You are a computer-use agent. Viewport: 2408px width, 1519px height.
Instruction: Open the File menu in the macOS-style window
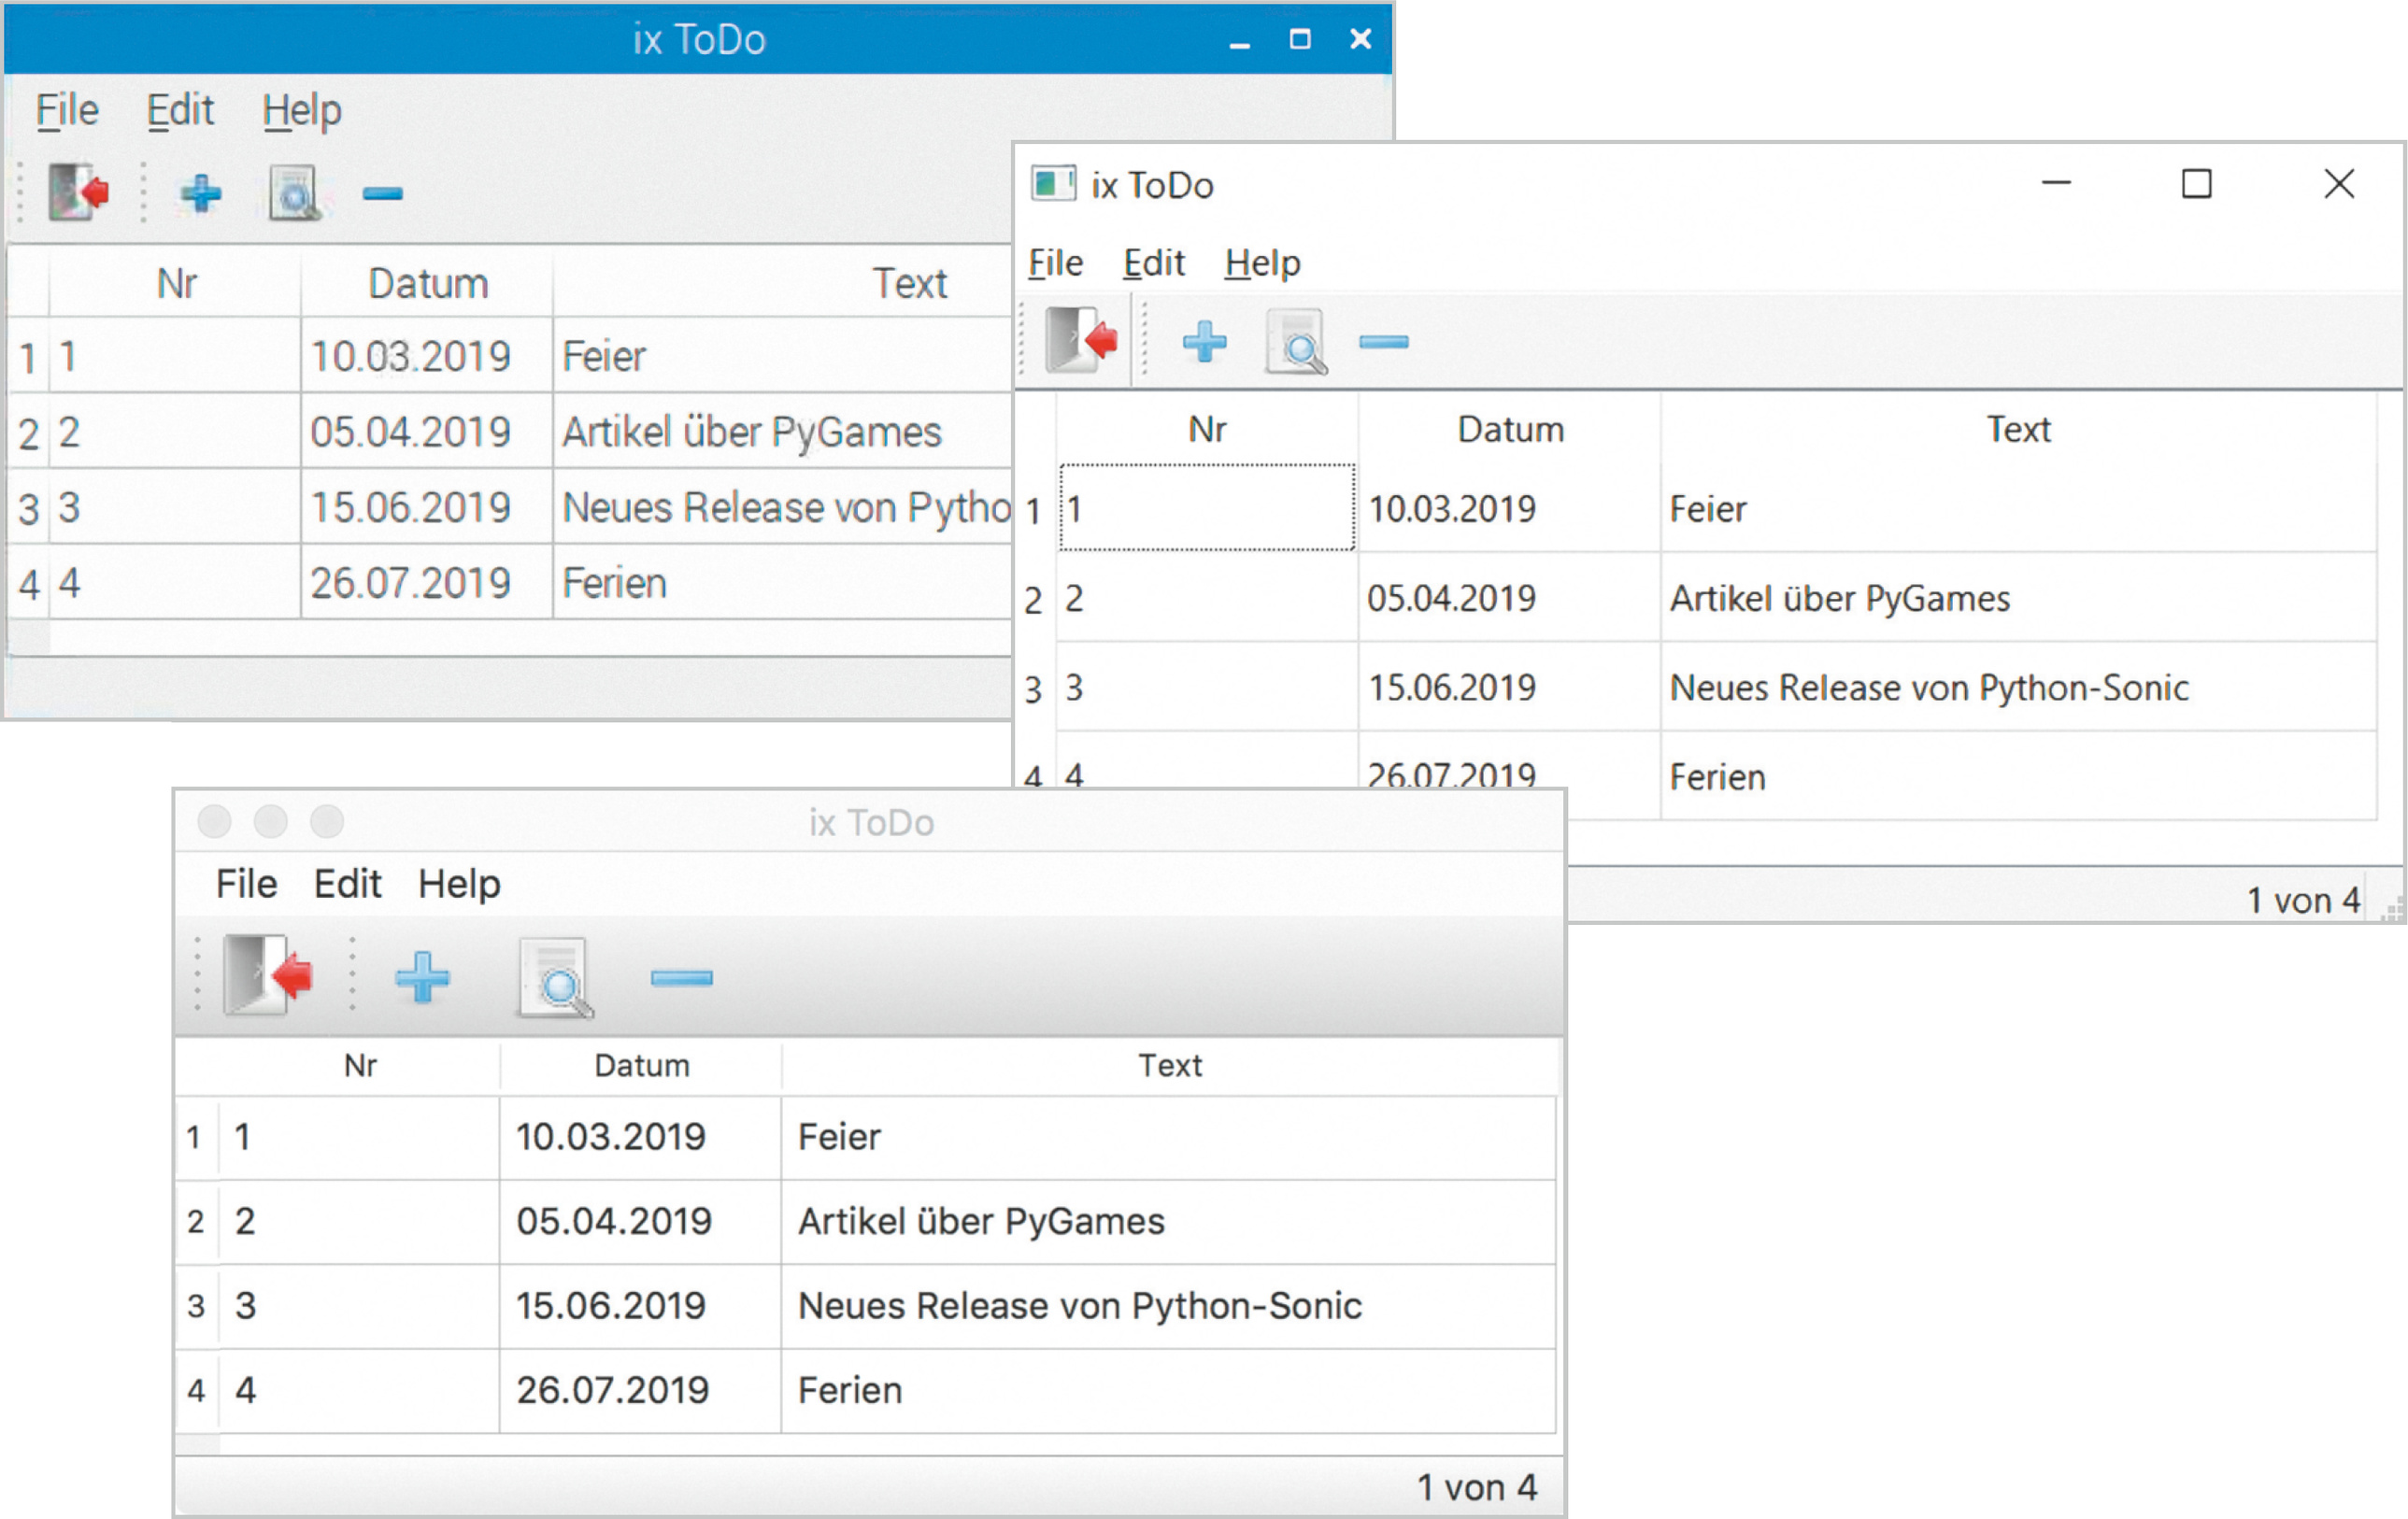[246, 883]
